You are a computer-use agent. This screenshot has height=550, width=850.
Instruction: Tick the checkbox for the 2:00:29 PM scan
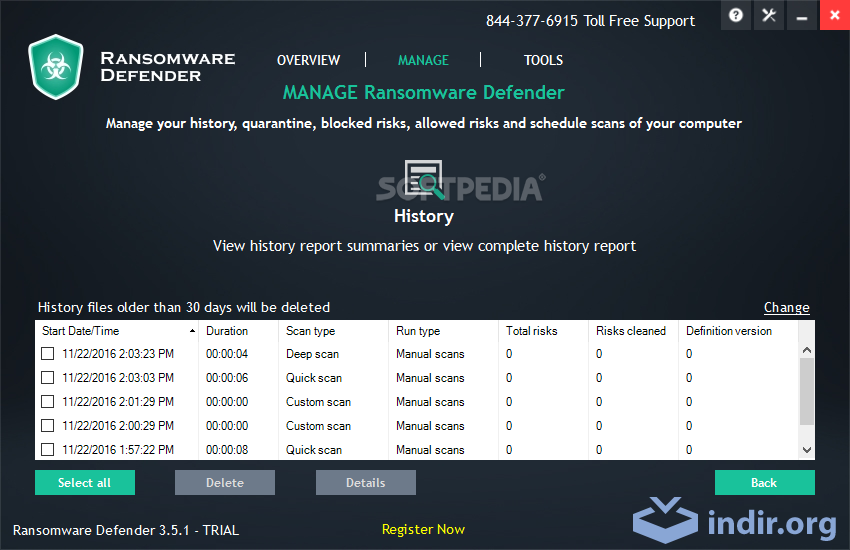48,425
